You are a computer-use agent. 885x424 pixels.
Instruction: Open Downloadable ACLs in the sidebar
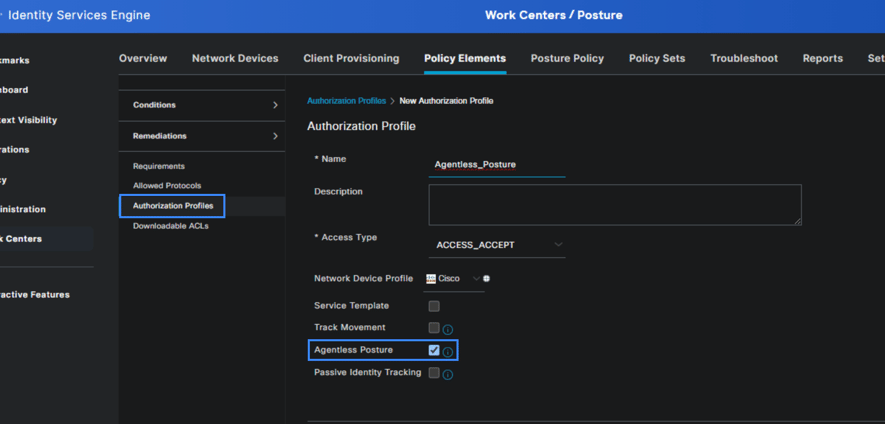click(x=171, y=226)
